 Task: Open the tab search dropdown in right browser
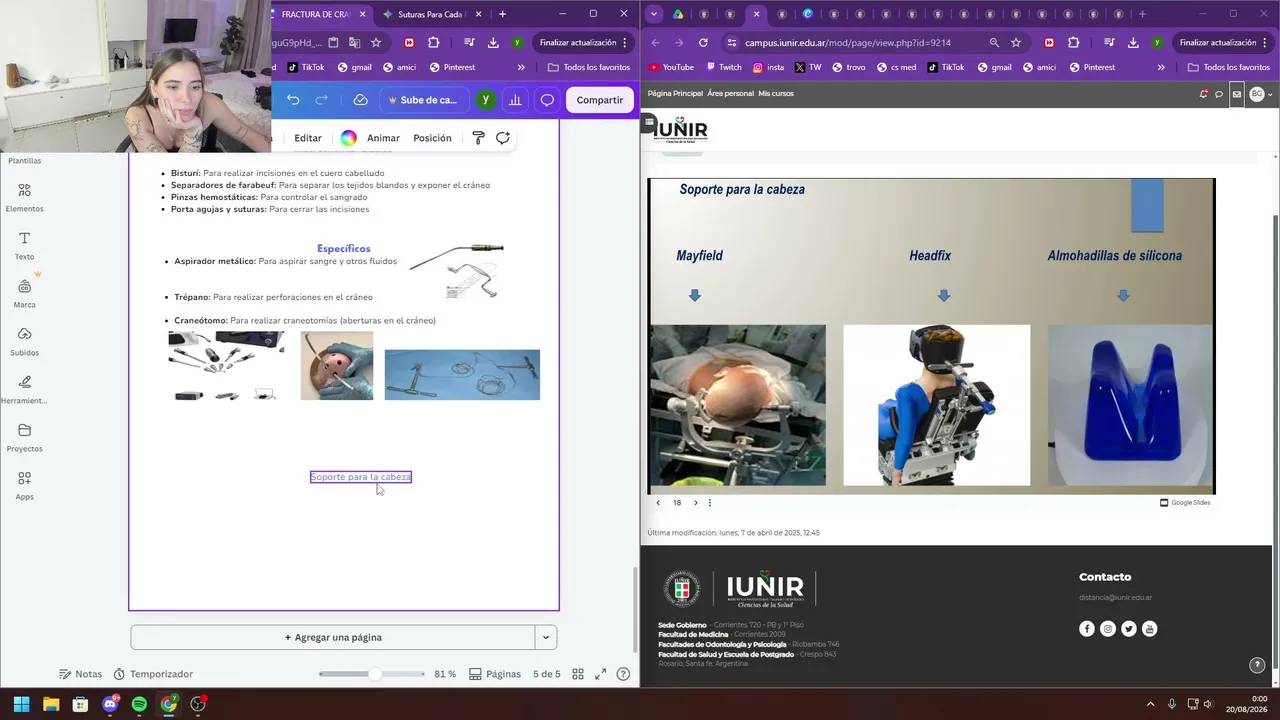(x=653, y=14)
